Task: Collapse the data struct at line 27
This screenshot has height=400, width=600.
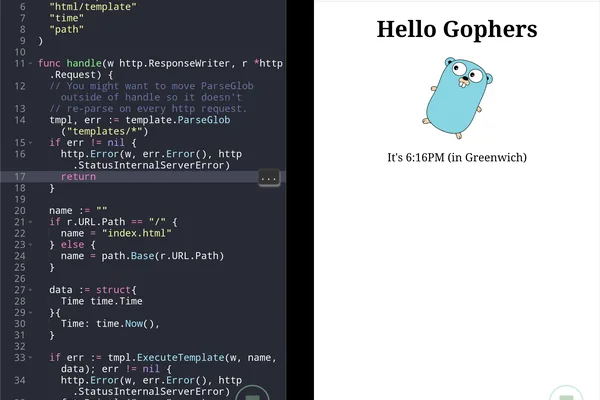Action: pos(31,290)
